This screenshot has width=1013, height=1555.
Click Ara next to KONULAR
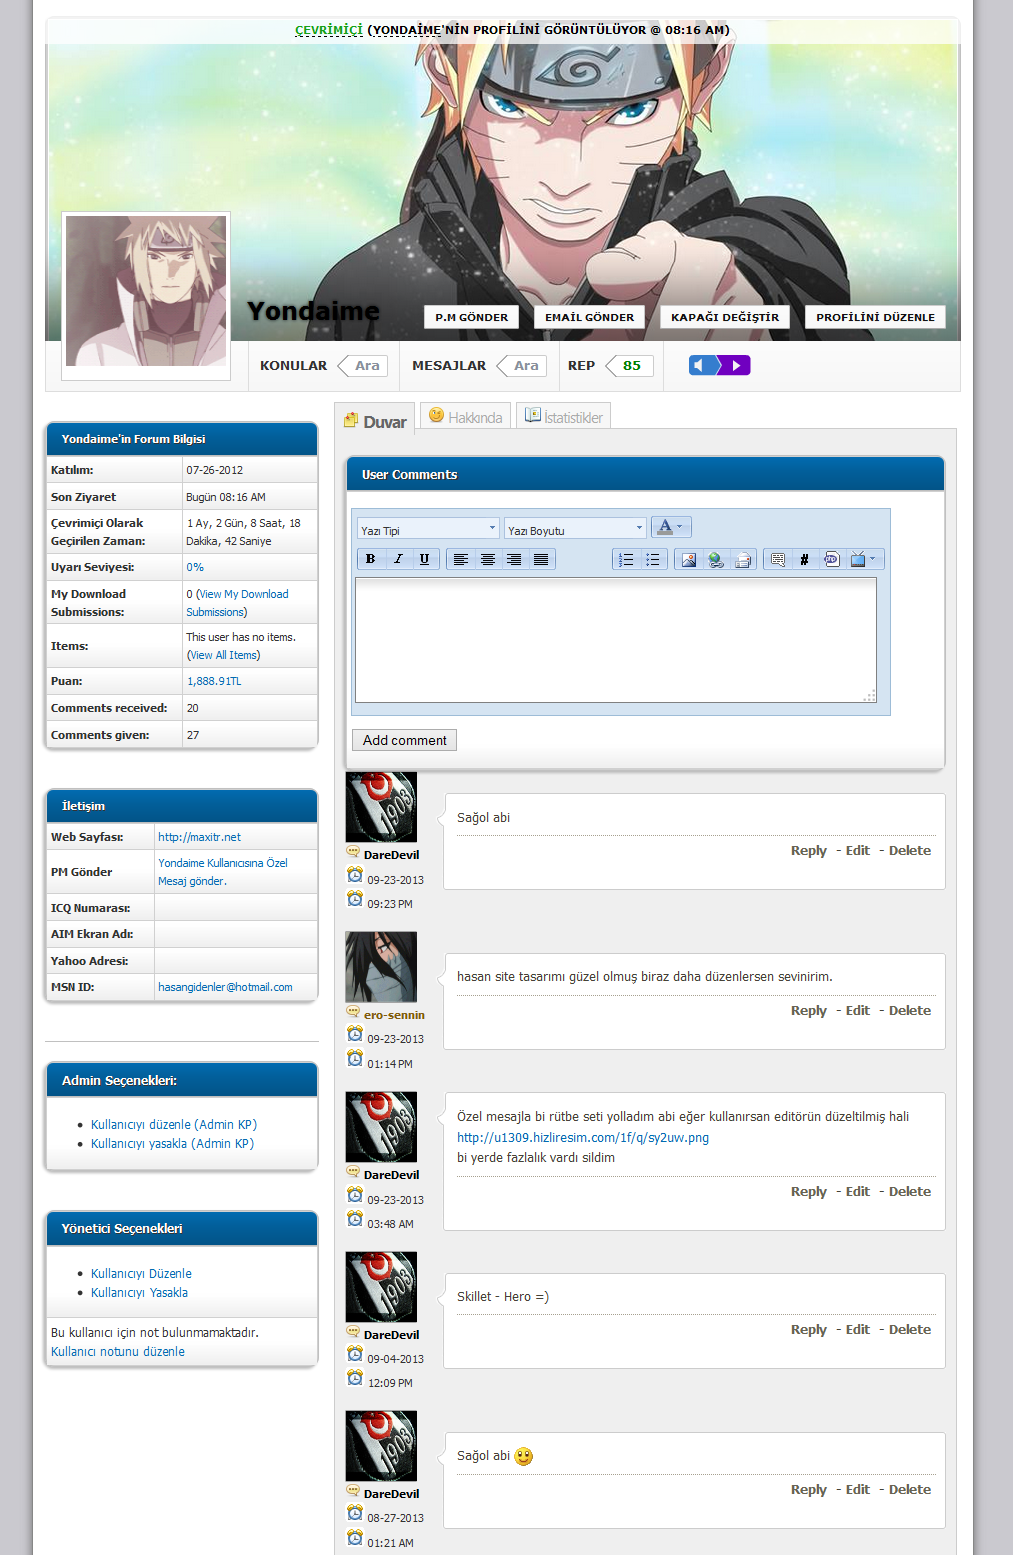click(x=363, y=366)
